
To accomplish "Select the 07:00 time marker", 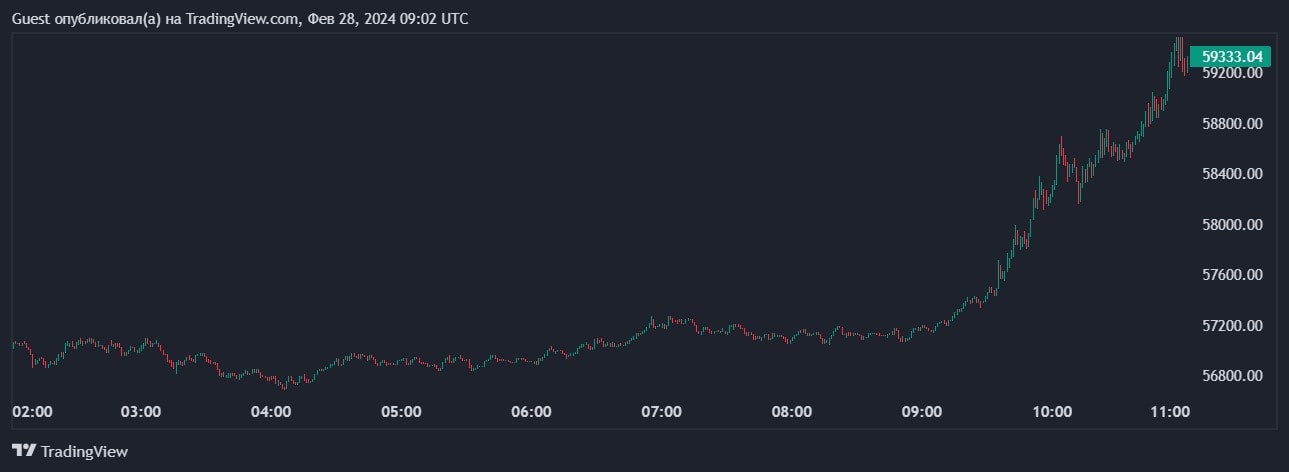I will [661, 411].
